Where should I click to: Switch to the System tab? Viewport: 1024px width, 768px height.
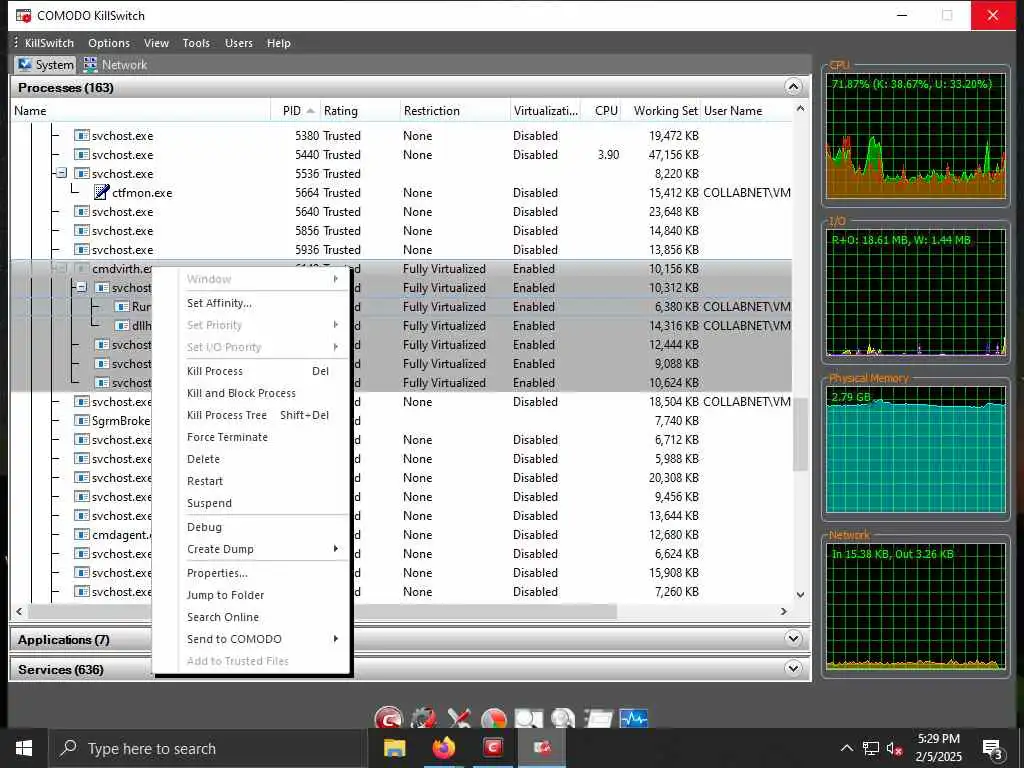45,65
